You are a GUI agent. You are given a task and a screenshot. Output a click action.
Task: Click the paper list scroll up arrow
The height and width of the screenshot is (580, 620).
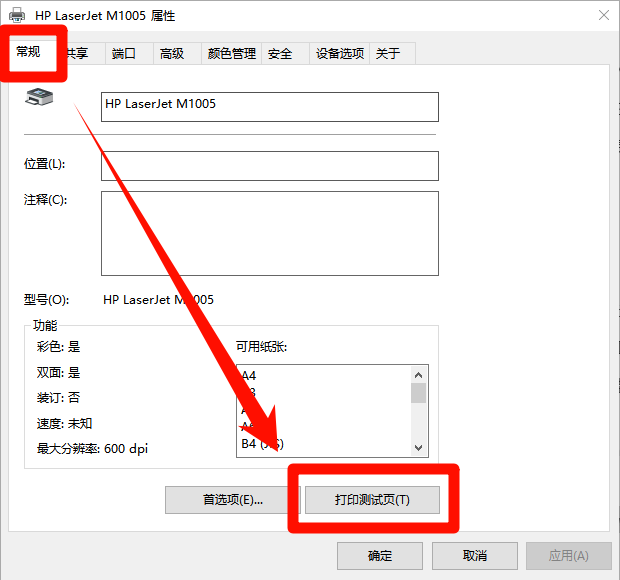[419, 374]
